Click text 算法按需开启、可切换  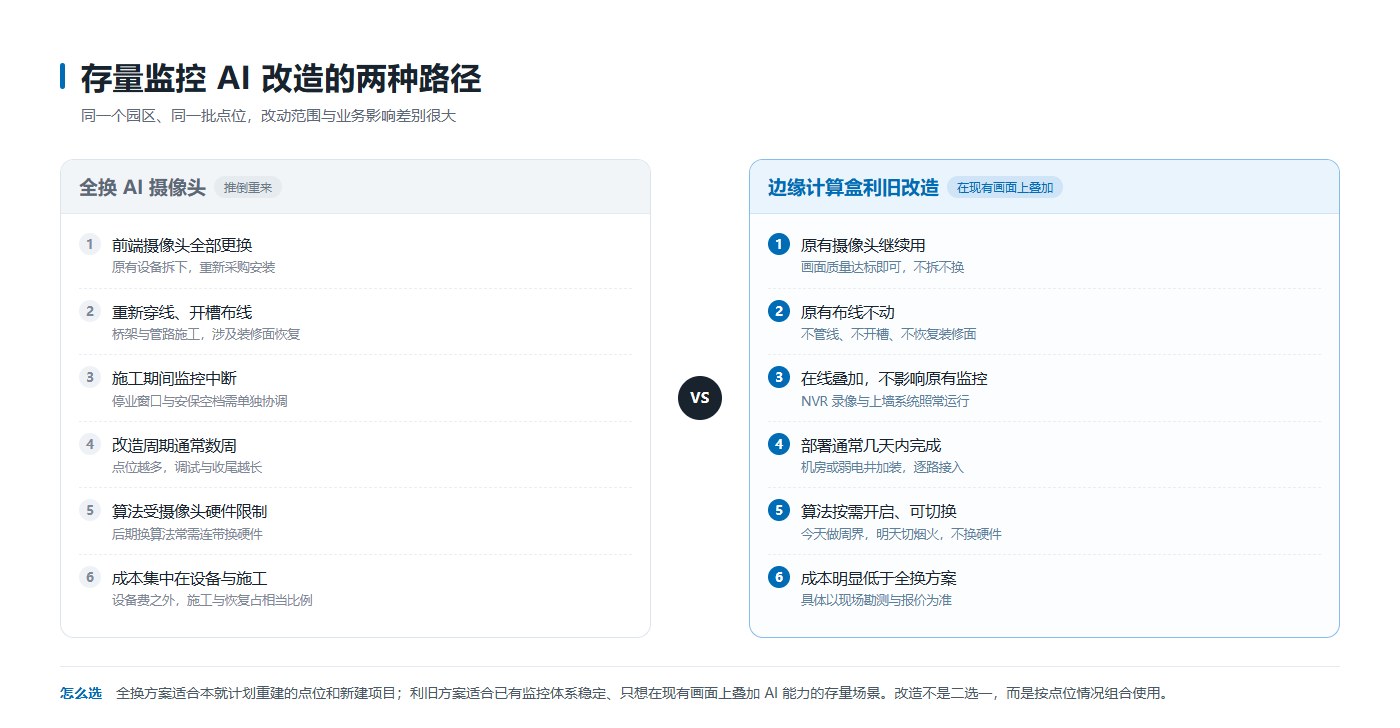[879, 511]
